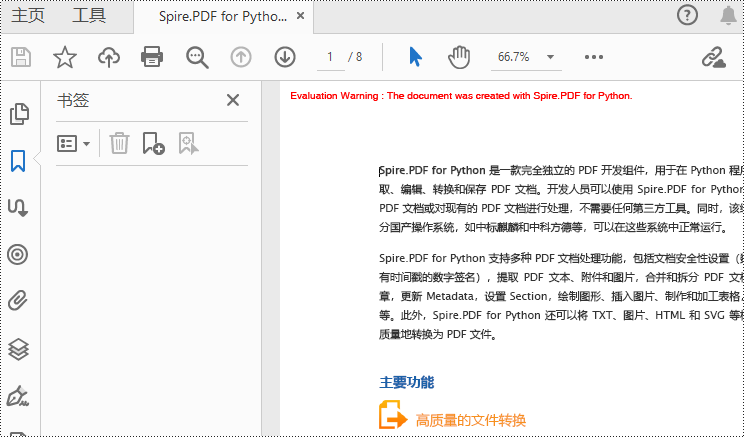Click the 66.7% zoom level field
This screenshot has width=744, height=437.
[x=514, y=57]
